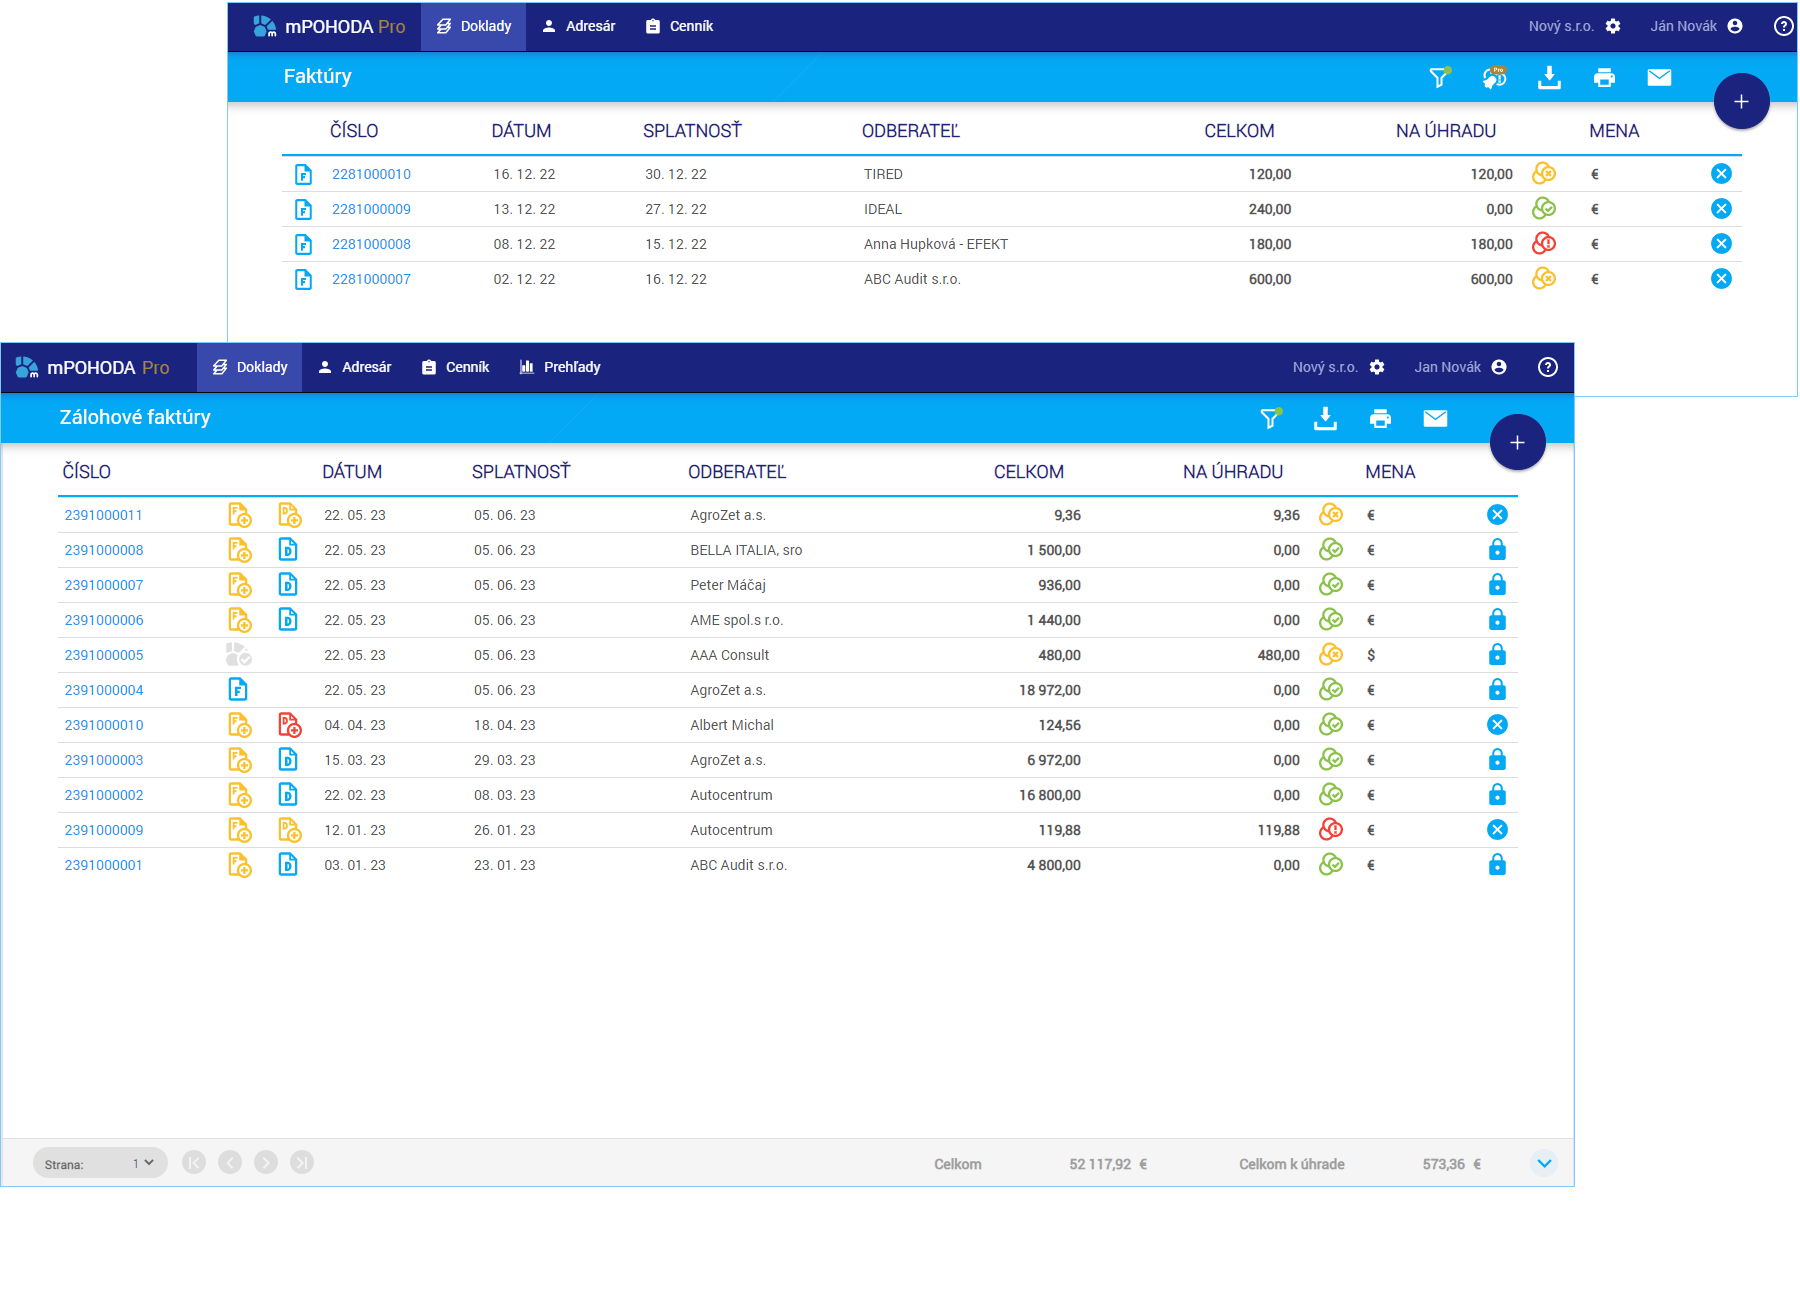The width and height of the screenshot is (1800, 1300).
Task: Delete advance invoice 2391000010
Action: point(1497,725)
